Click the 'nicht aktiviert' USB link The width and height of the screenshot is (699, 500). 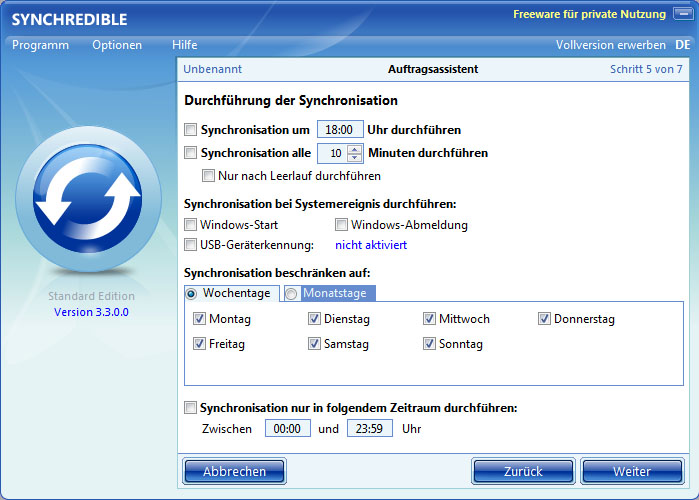[371, 245]
